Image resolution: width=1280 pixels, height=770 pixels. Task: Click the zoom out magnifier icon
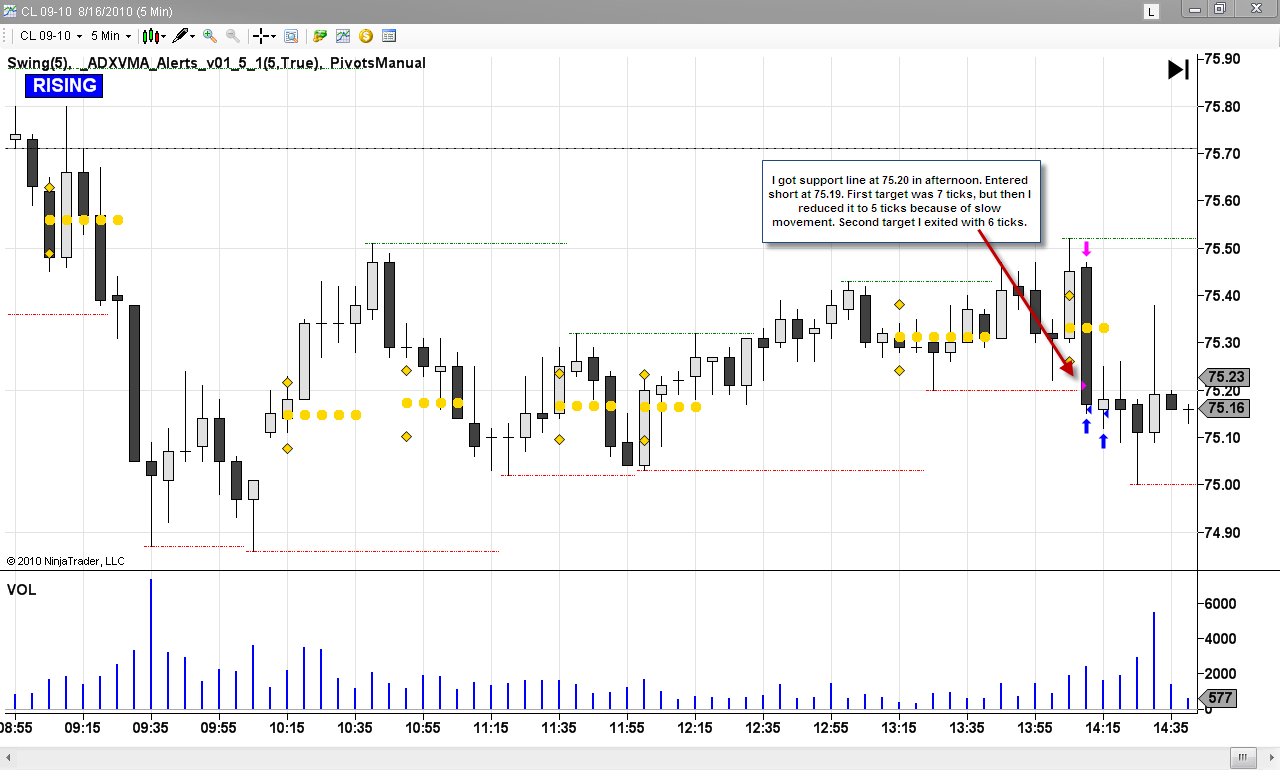[x=233, y=36]
